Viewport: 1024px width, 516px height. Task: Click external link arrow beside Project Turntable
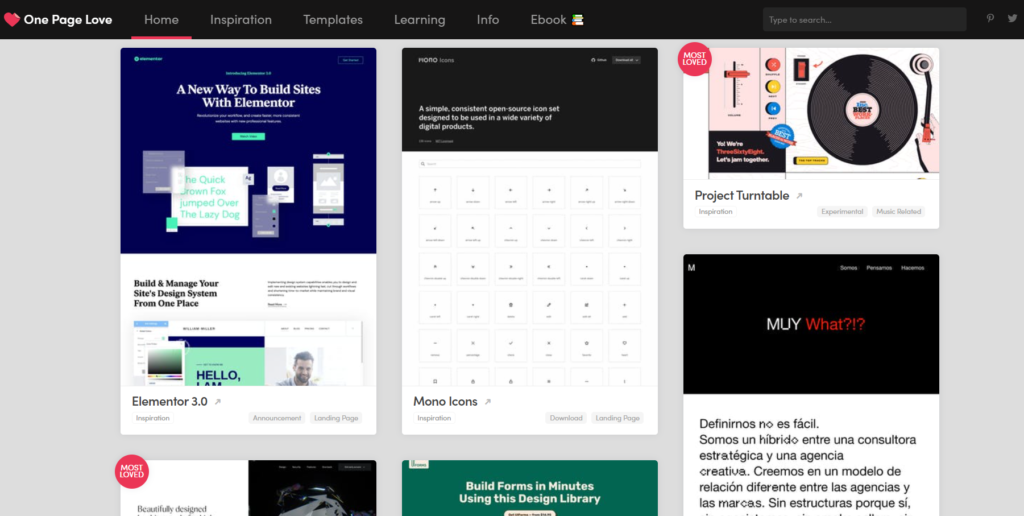tap(799, 196)
